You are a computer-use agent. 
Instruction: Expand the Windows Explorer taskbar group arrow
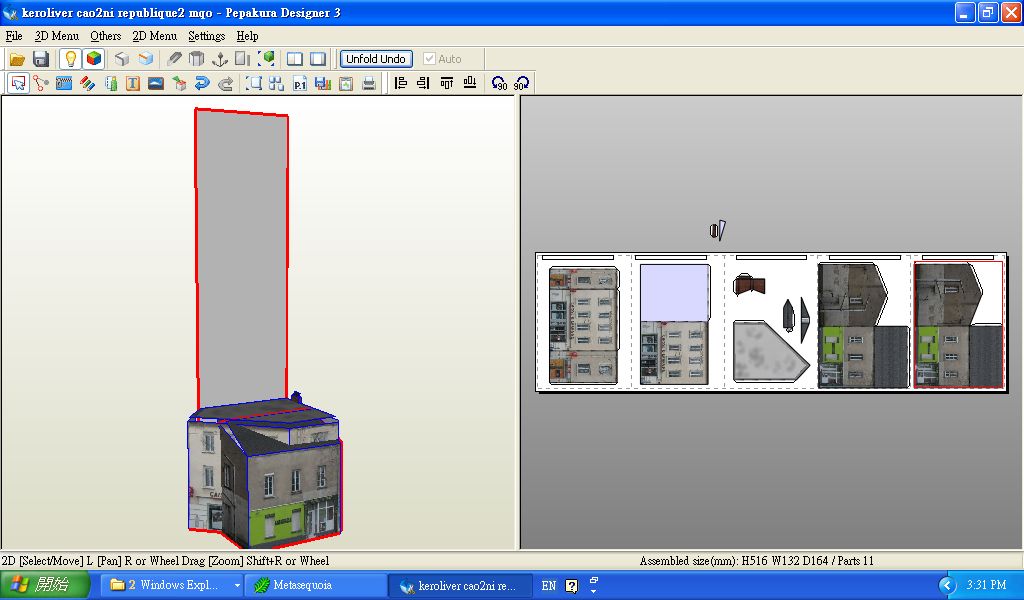pos(237,585)
